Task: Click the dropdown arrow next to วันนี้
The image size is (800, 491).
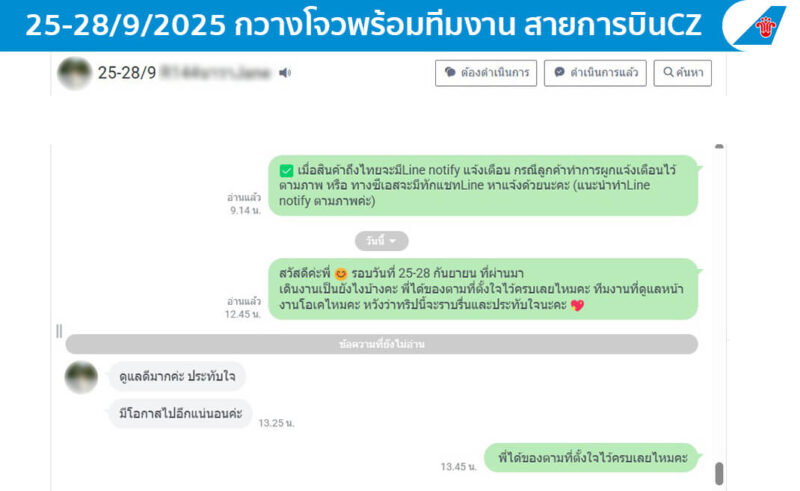Action: 392,241
